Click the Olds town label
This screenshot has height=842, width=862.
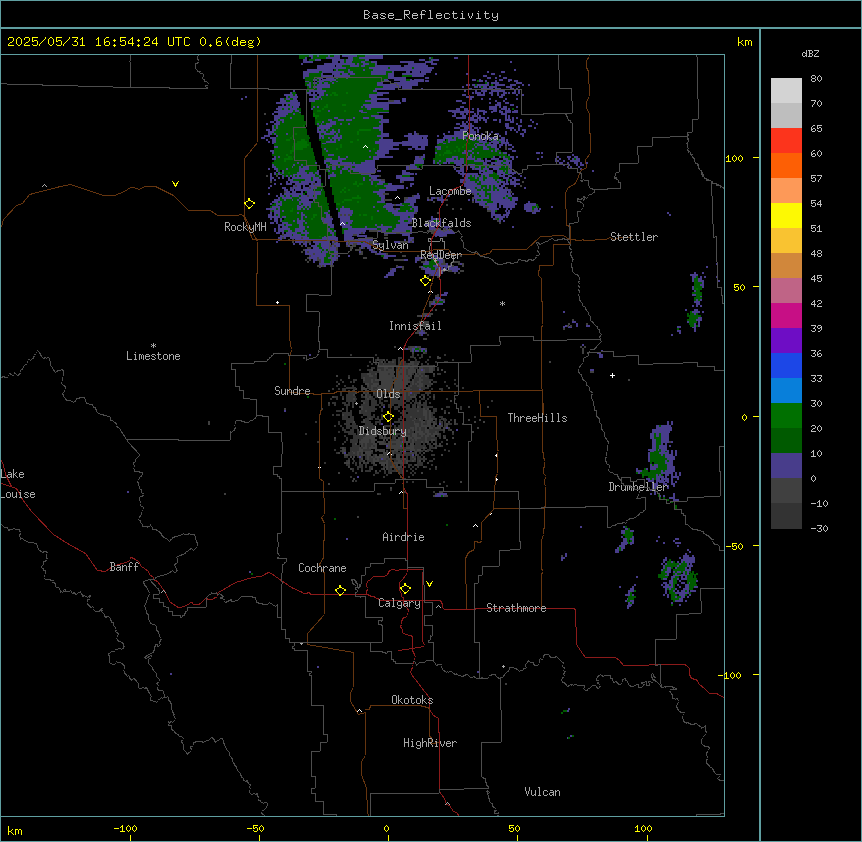pos(388,394)
